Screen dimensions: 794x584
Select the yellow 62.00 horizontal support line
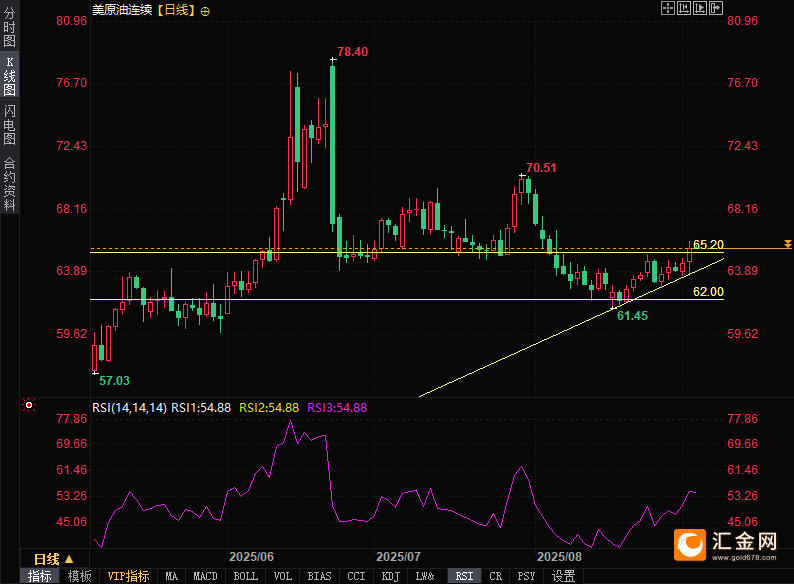pos(400,299)
